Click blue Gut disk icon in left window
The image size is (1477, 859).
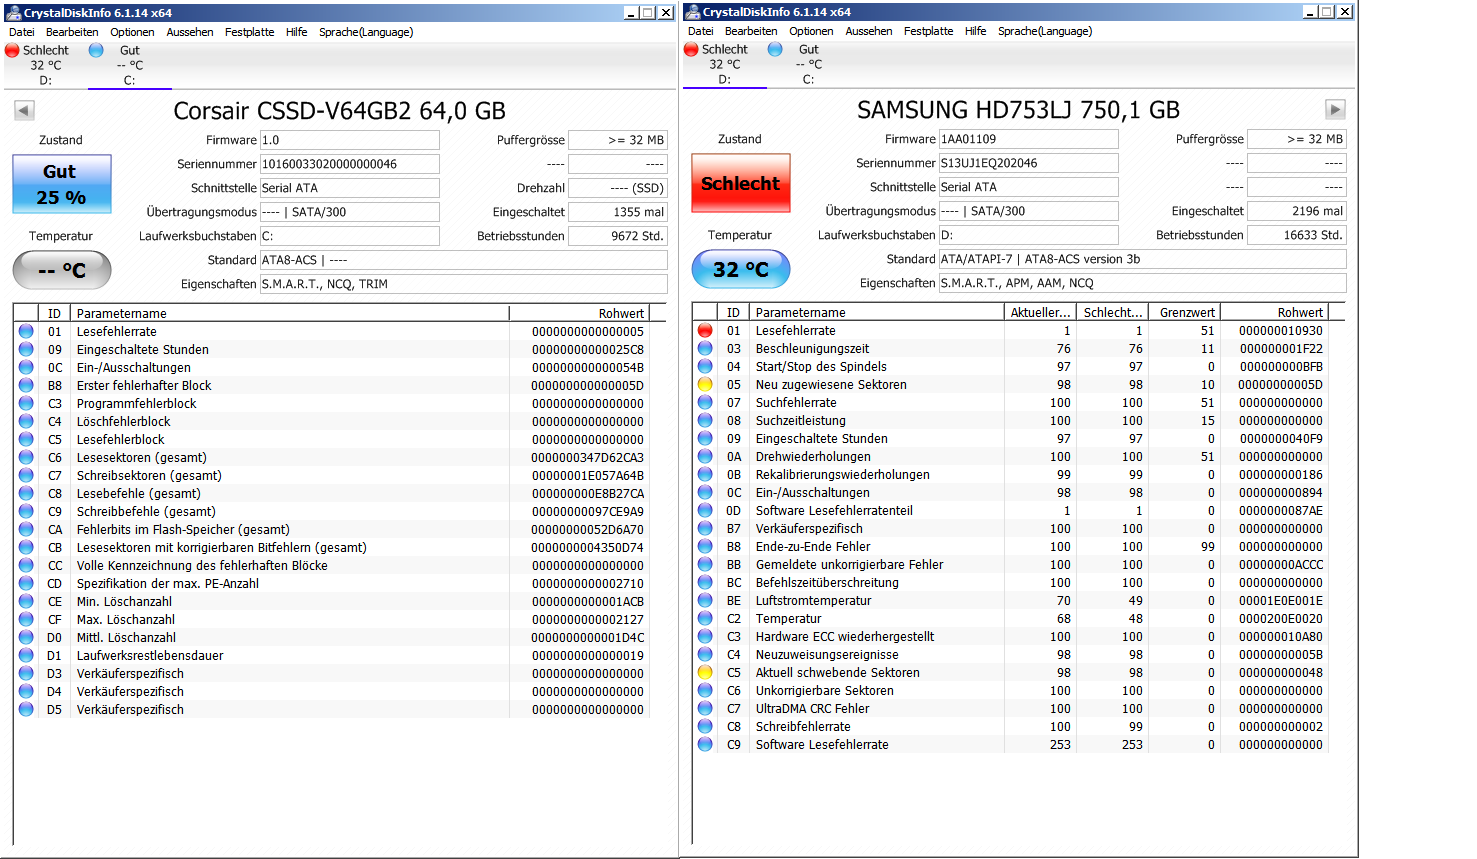click(96, 50)
